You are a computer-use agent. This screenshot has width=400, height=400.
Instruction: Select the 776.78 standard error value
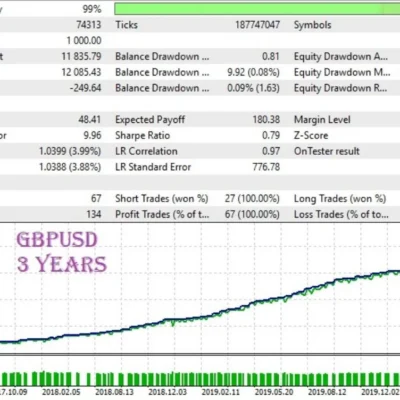tap(266, 167)
